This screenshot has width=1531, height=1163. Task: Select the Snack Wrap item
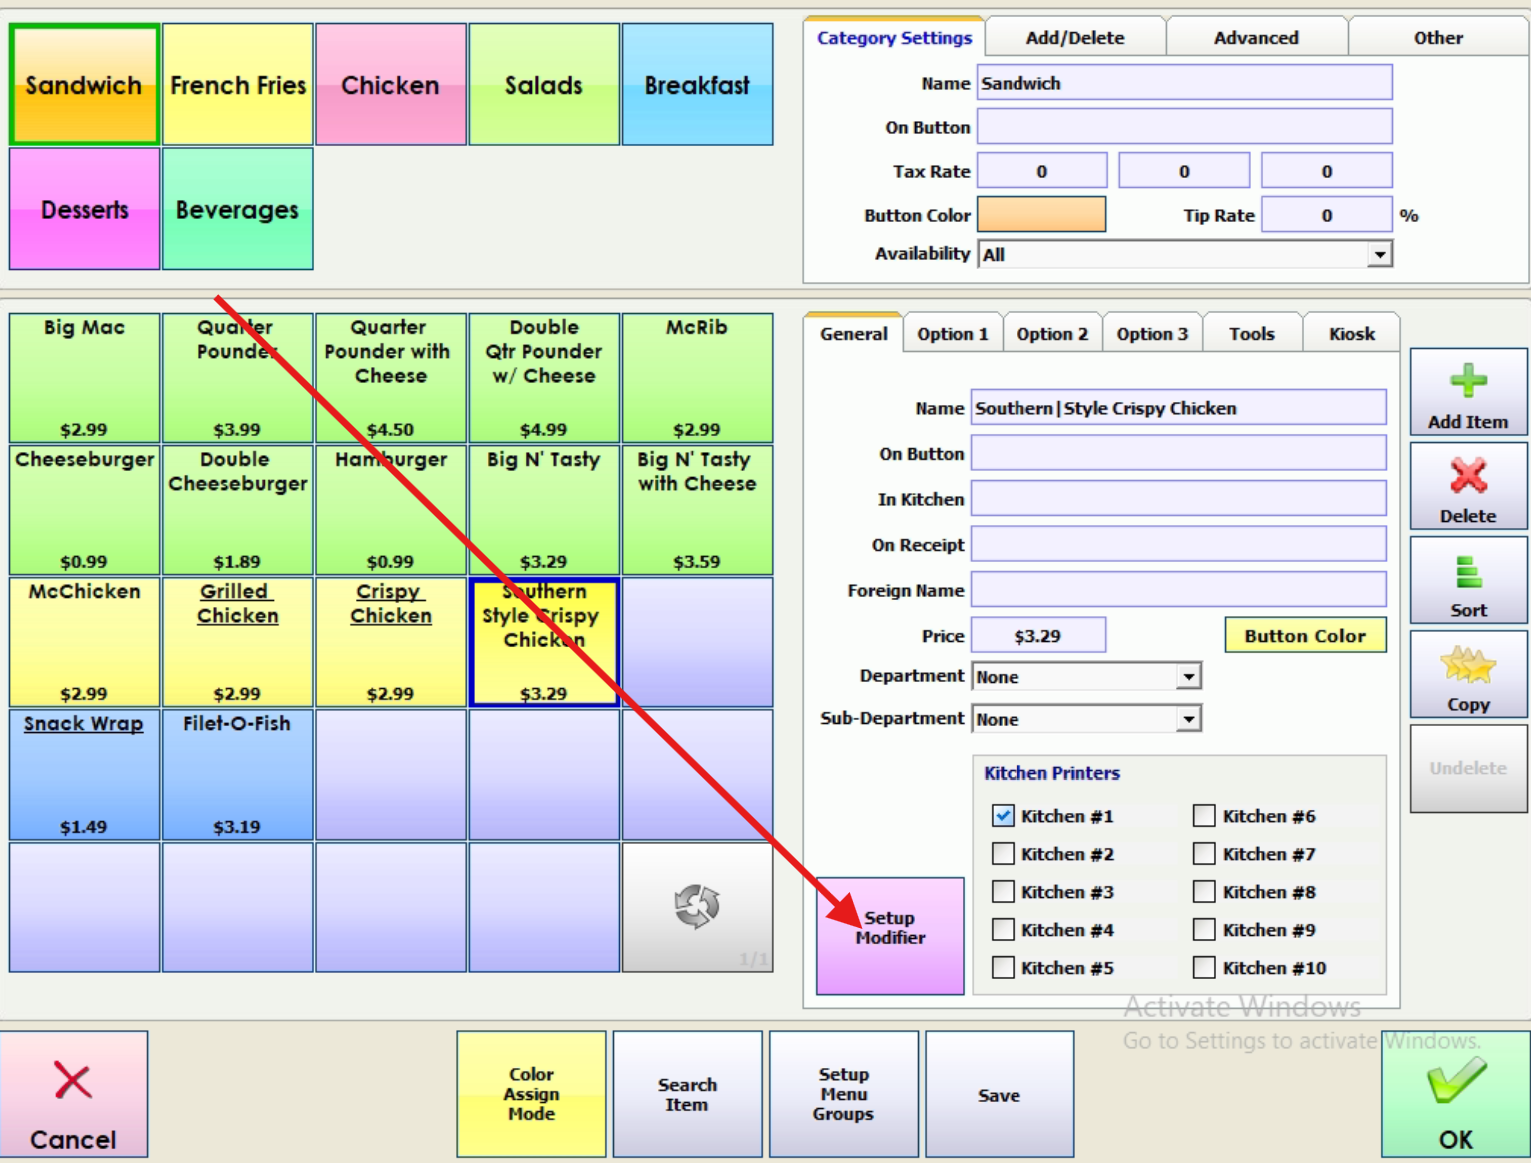85,775
